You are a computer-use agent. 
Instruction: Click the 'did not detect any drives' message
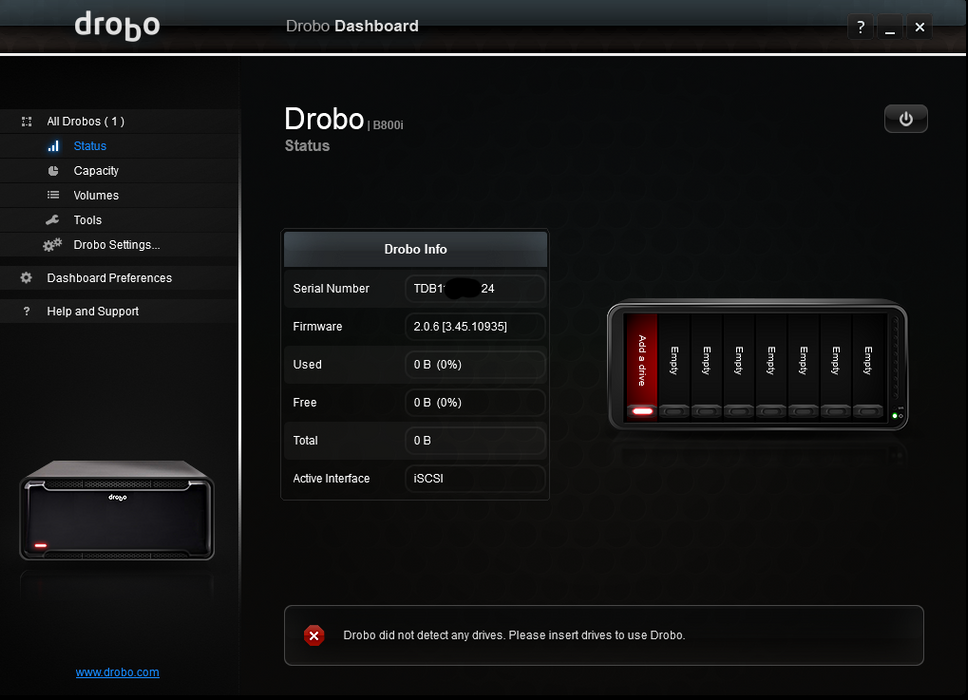click(514, 635)
